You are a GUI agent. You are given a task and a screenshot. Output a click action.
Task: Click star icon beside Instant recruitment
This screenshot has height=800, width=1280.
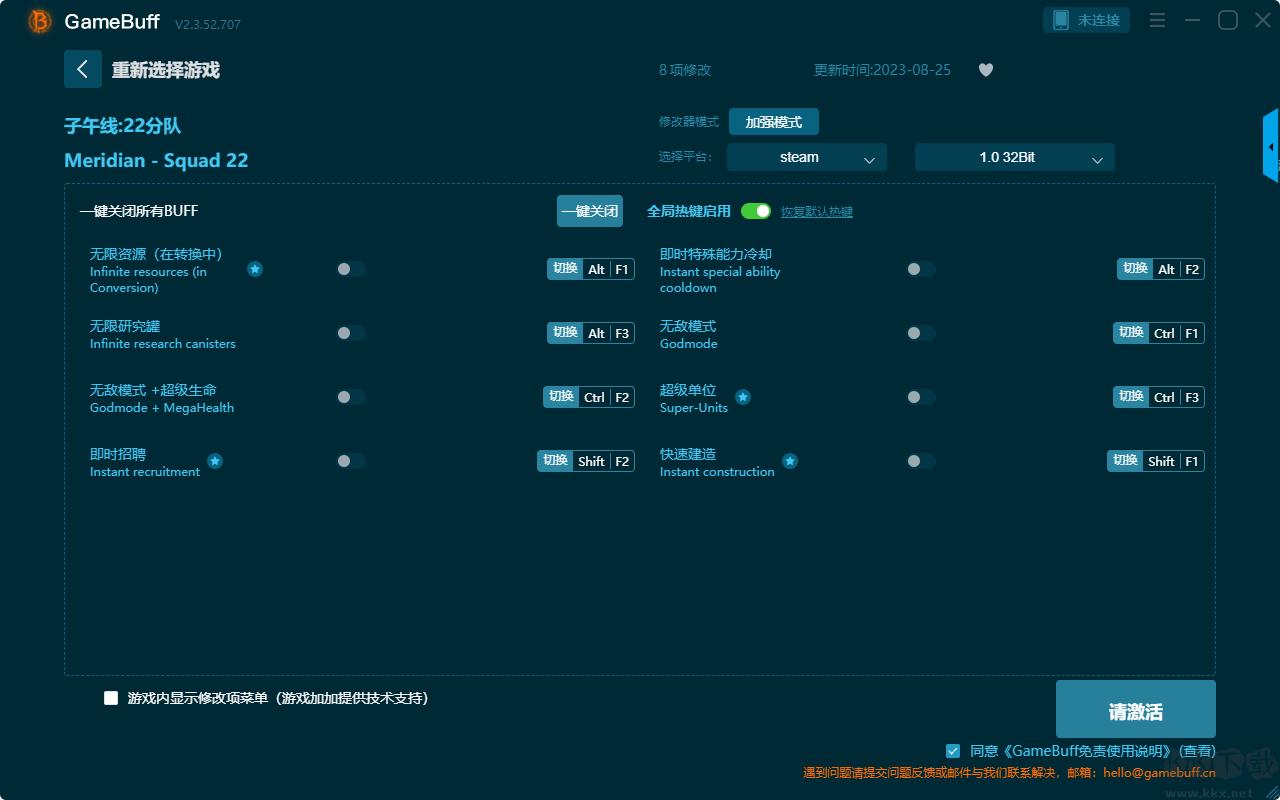[215, 461]
